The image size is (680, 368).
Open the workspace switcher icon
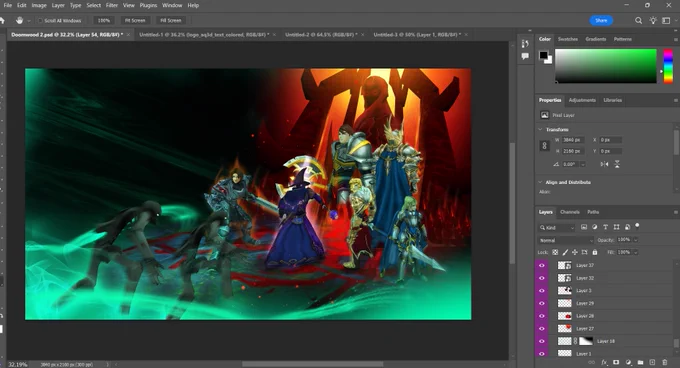pos(666,20)
